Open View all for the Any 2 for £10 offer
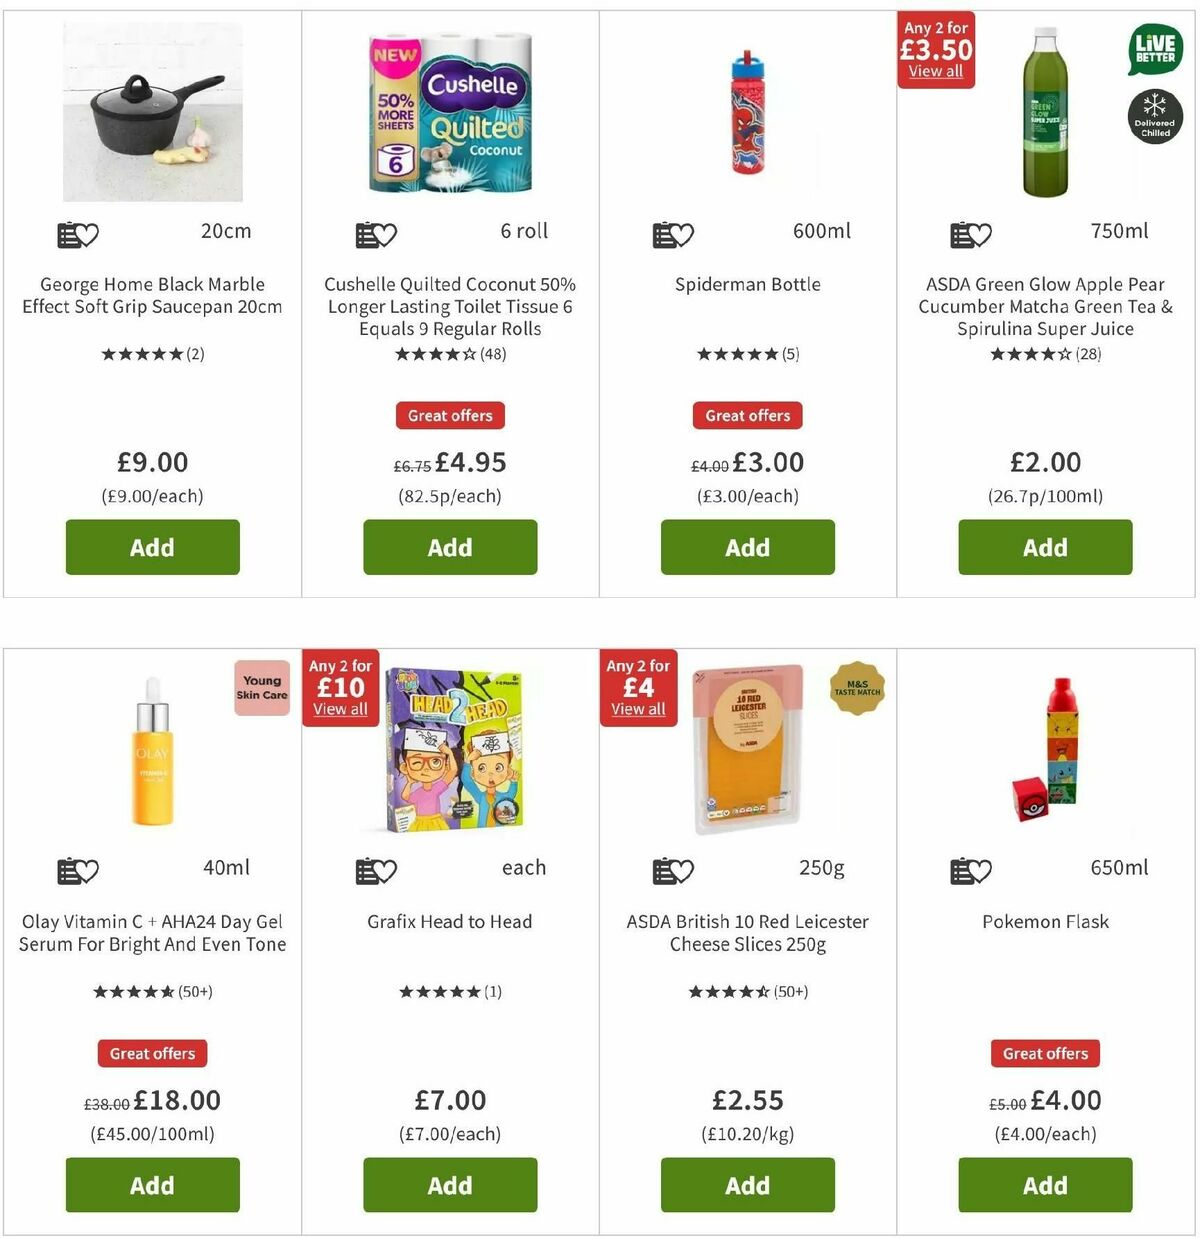Viewport: 1200px width, 1238px height. click(340, 710)
